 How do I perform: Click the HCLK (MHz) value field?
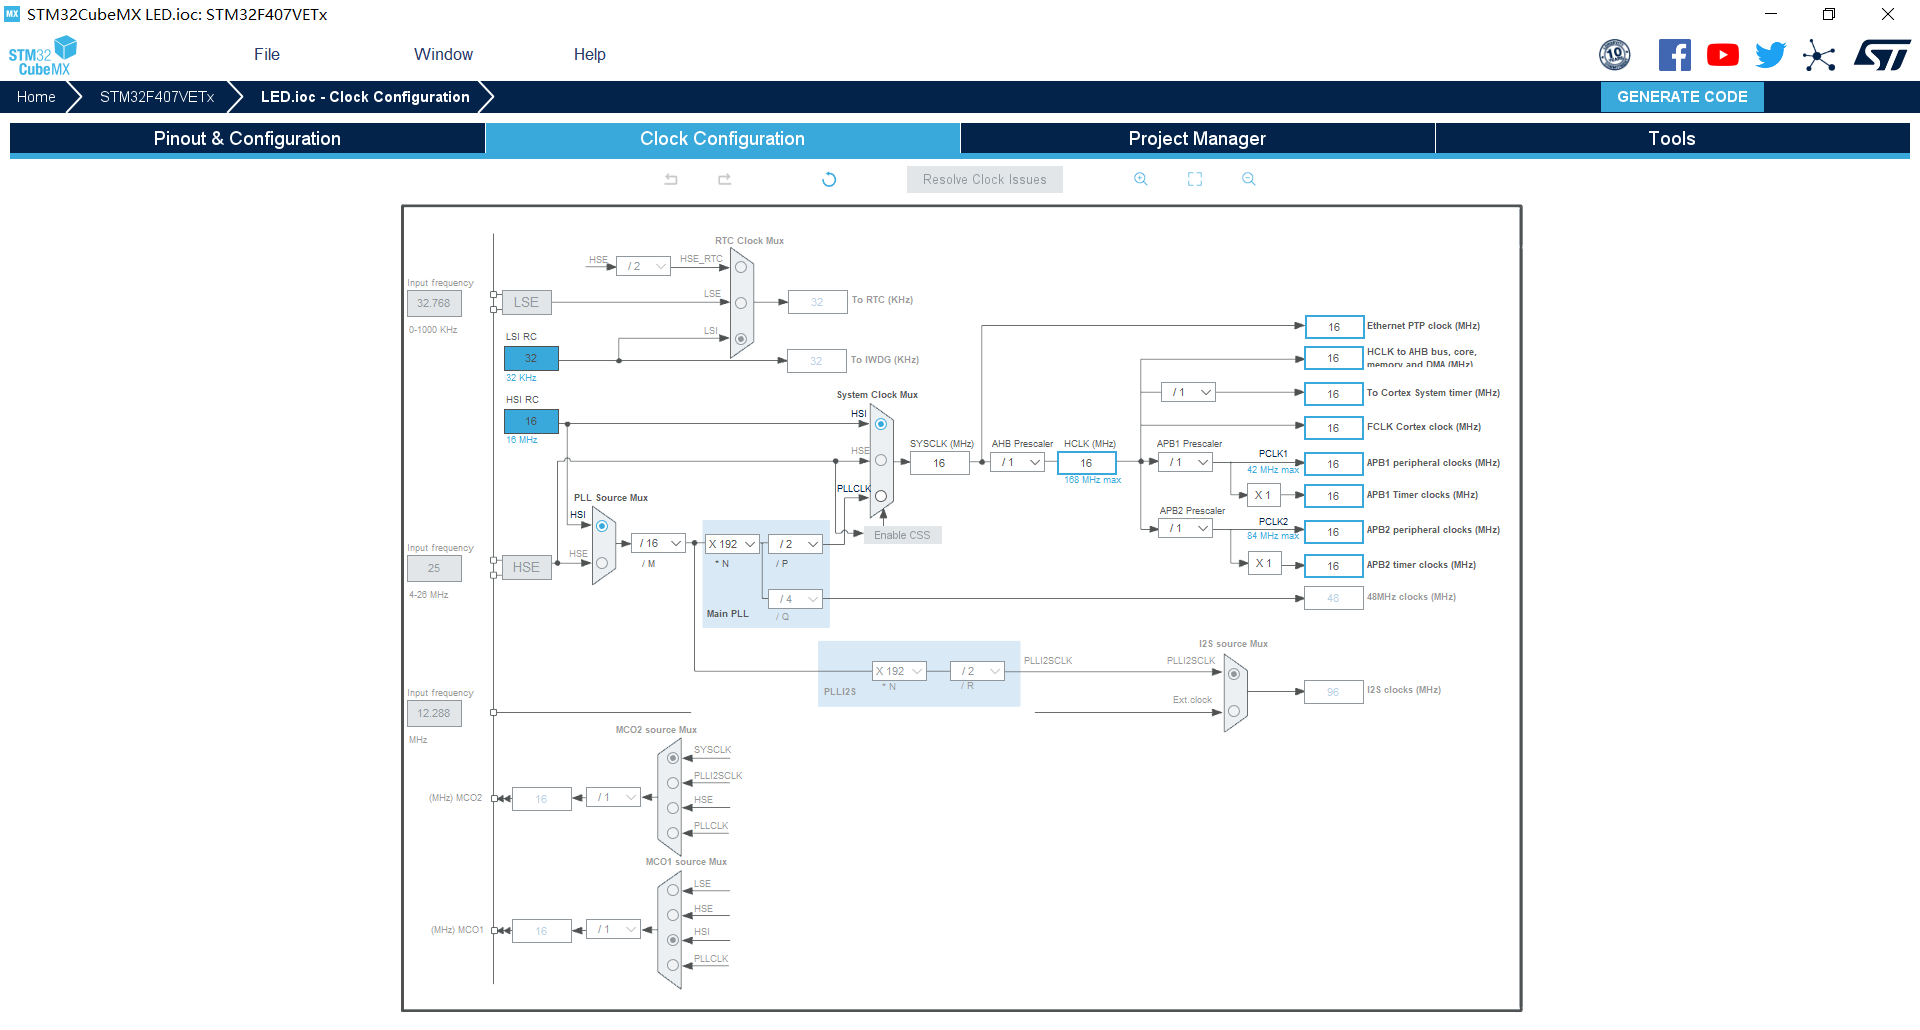pyautogui.click(x=1086, y=463)
